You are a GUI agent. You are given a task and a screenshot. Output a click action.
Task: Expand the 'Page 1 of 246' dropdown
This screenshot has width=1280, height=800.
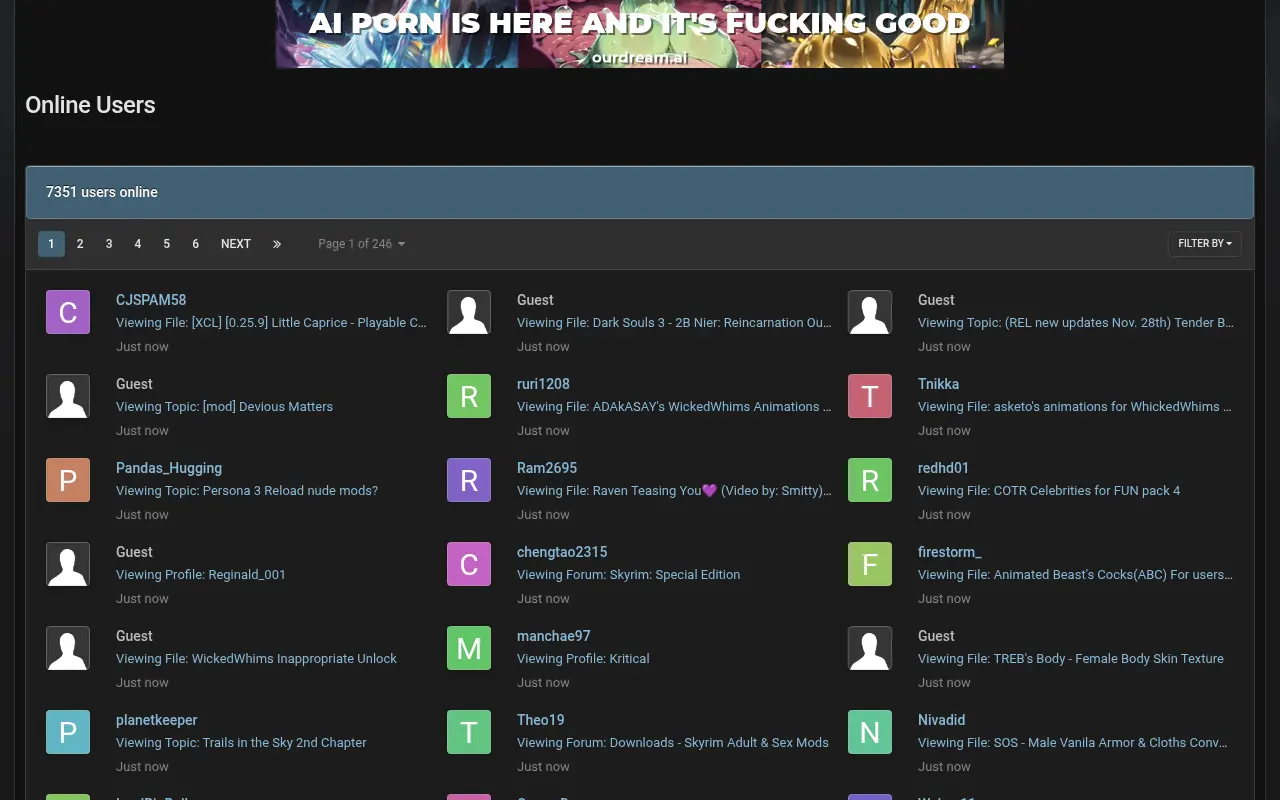click(x=362, y=244)
